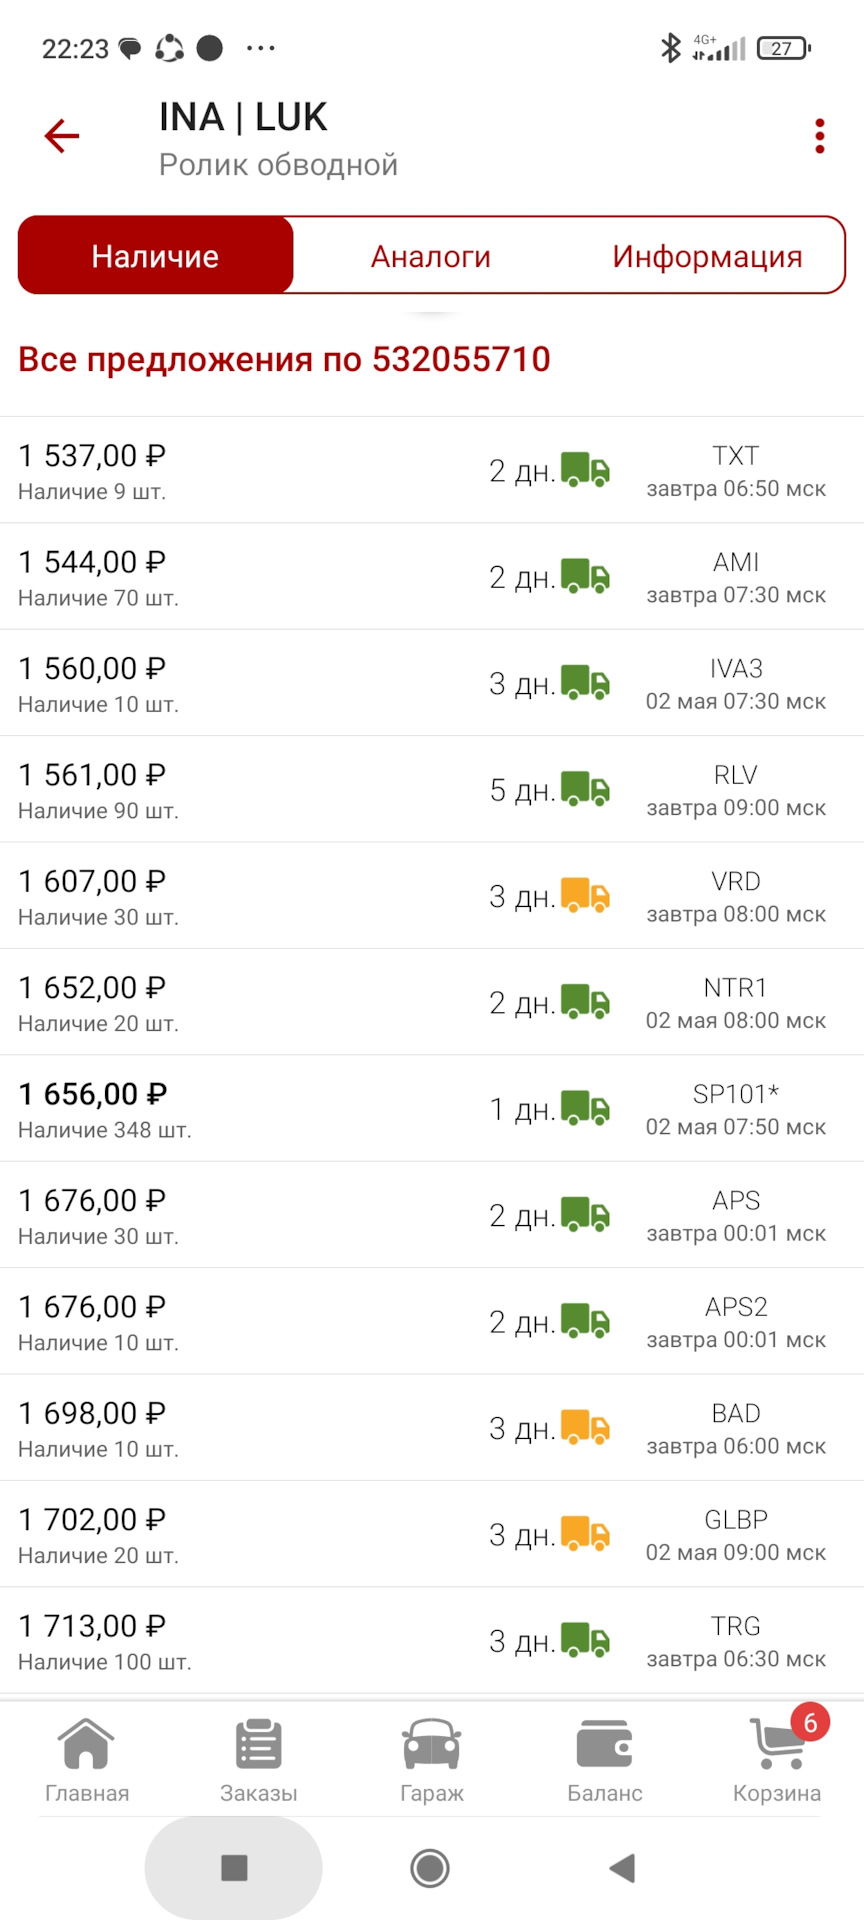Choose the AMI supplier offer

735,563
